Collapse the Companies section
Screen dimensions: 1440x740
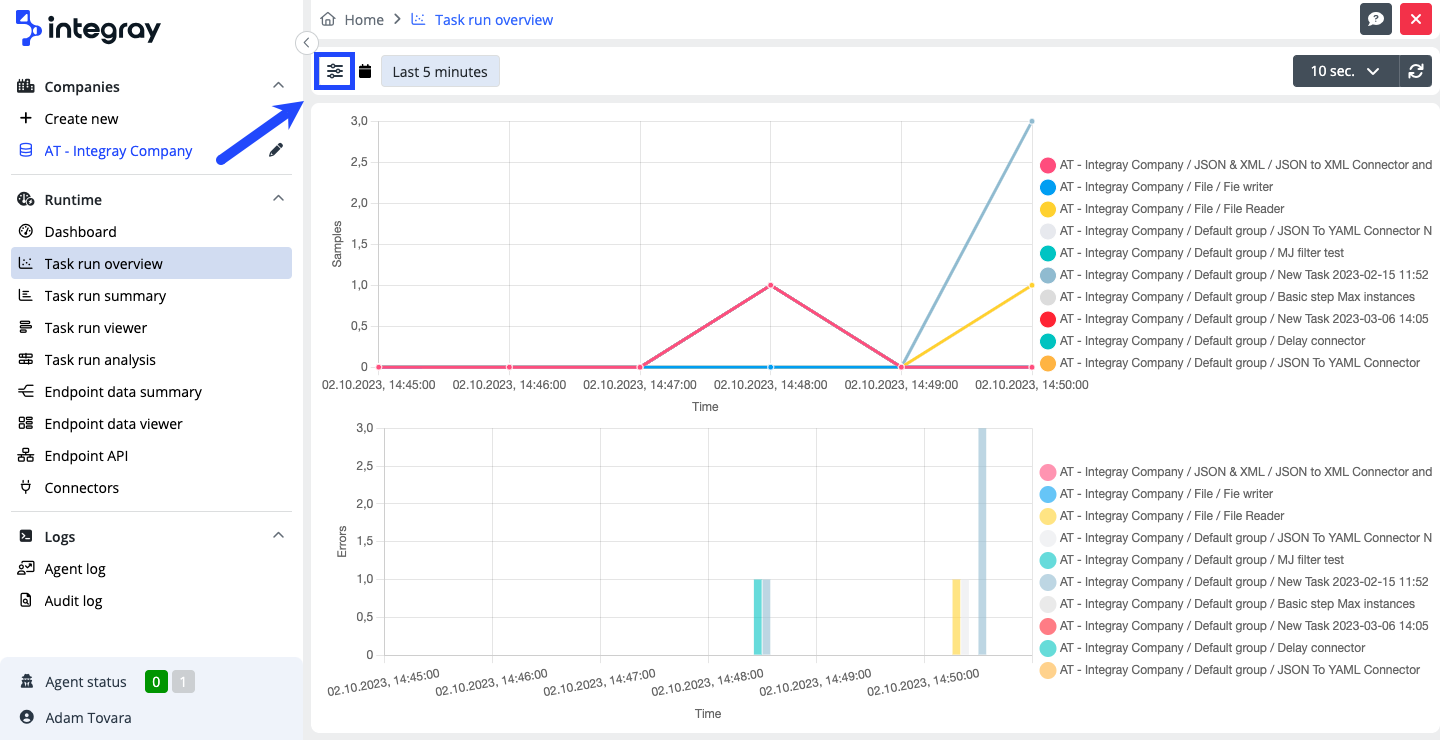point(278,86)
